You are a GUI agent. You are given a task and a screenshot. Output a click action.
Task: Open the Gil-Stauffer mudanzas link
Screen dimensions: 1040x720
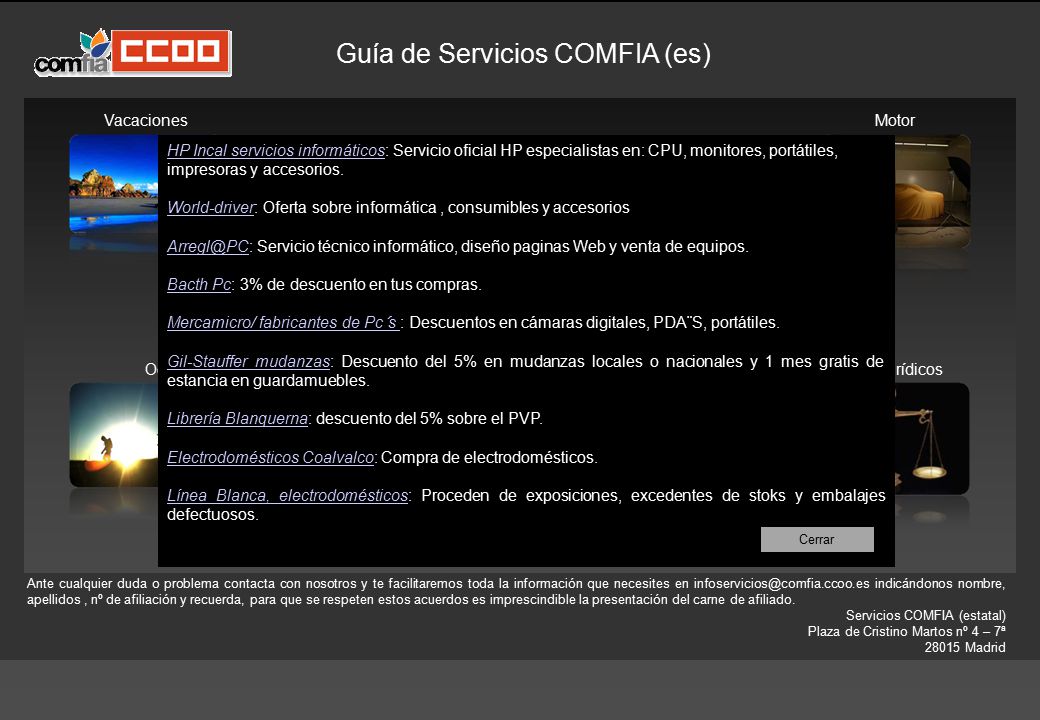(x=249, y=361)
